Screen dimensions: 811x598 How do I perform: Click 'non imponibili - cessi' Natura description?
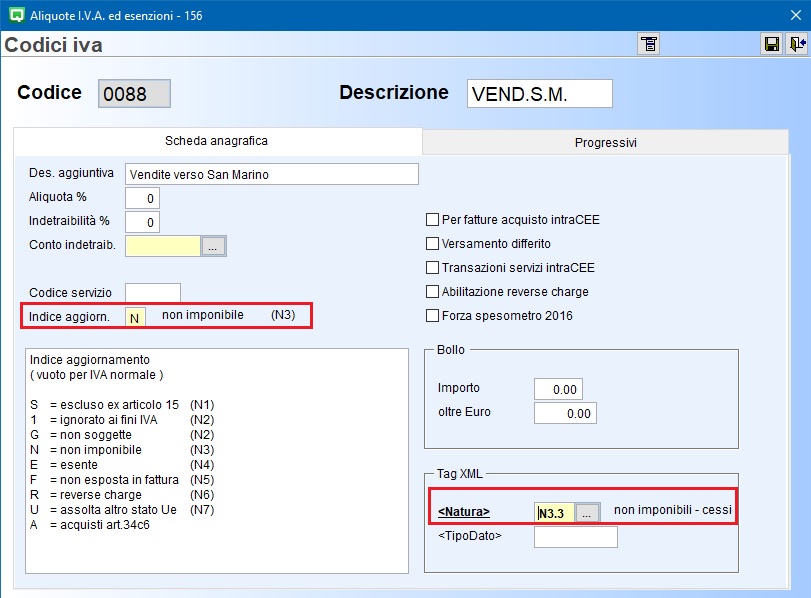pyautogui.click(x=672, y=510)
